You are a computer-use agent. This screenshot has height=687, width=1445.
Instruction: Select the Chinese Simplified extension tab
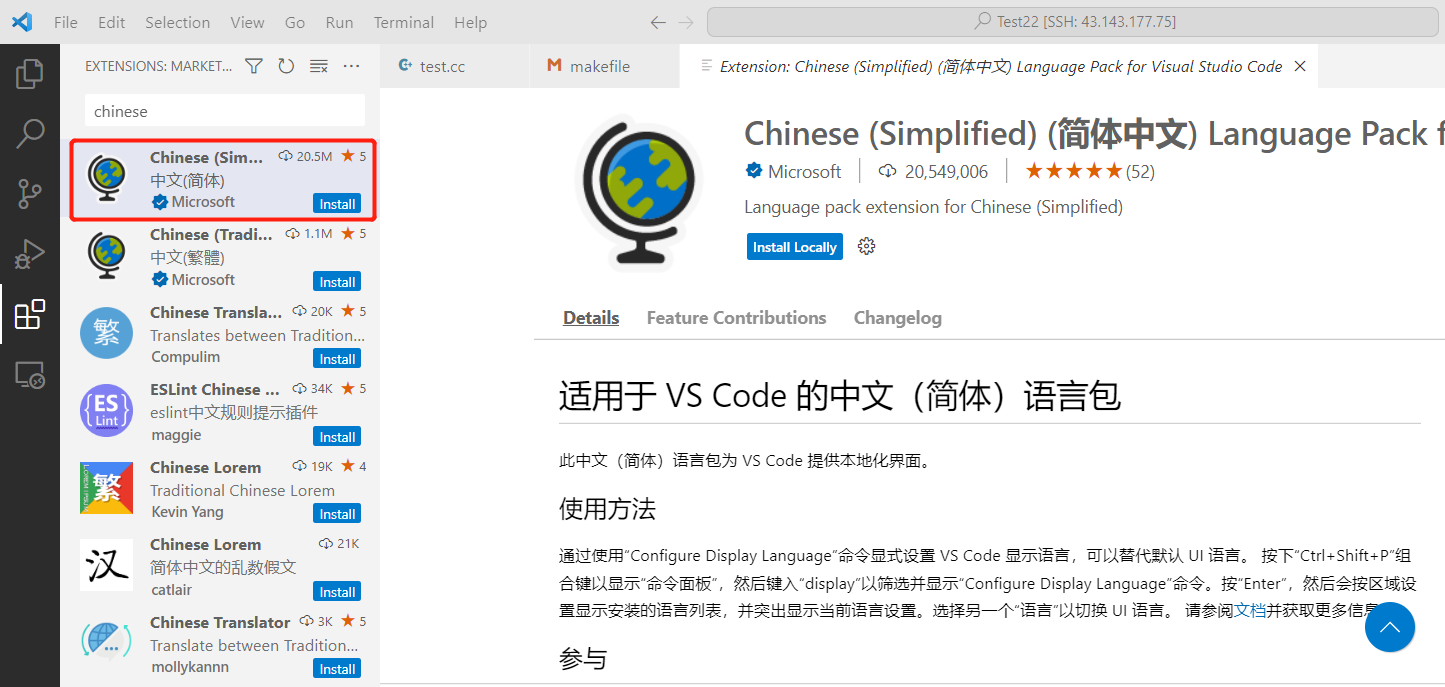(x=999, y=66)
